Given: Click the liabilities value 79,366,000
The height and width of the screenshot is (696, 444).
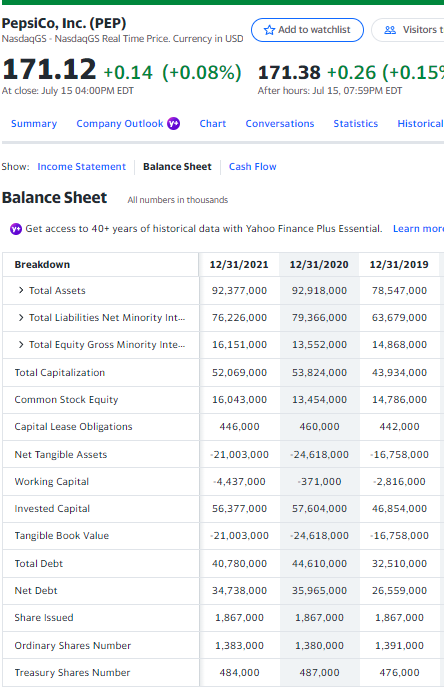Looking at the screenshot, I should click(x=319, y=318).
